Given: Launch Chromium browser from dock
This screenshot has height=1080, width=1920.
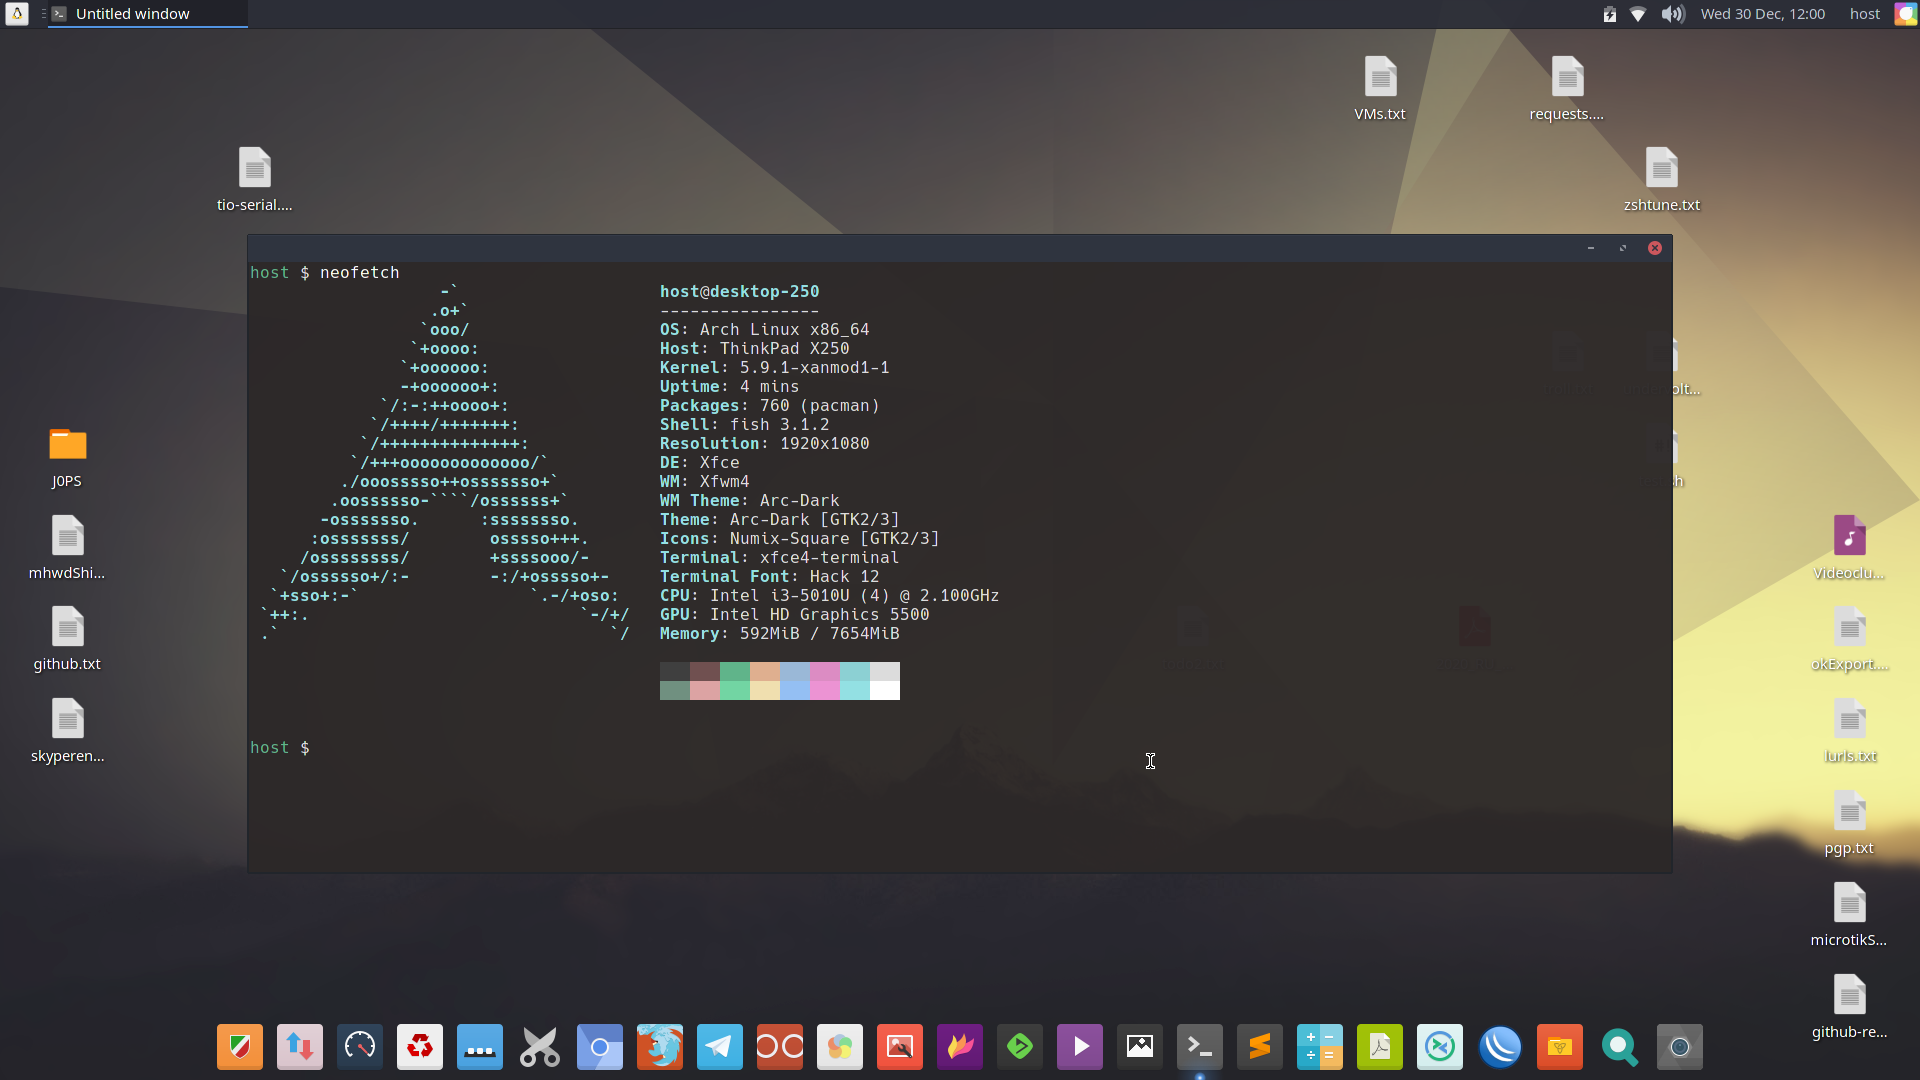Looking at the screenshot, I should 600,1047.
